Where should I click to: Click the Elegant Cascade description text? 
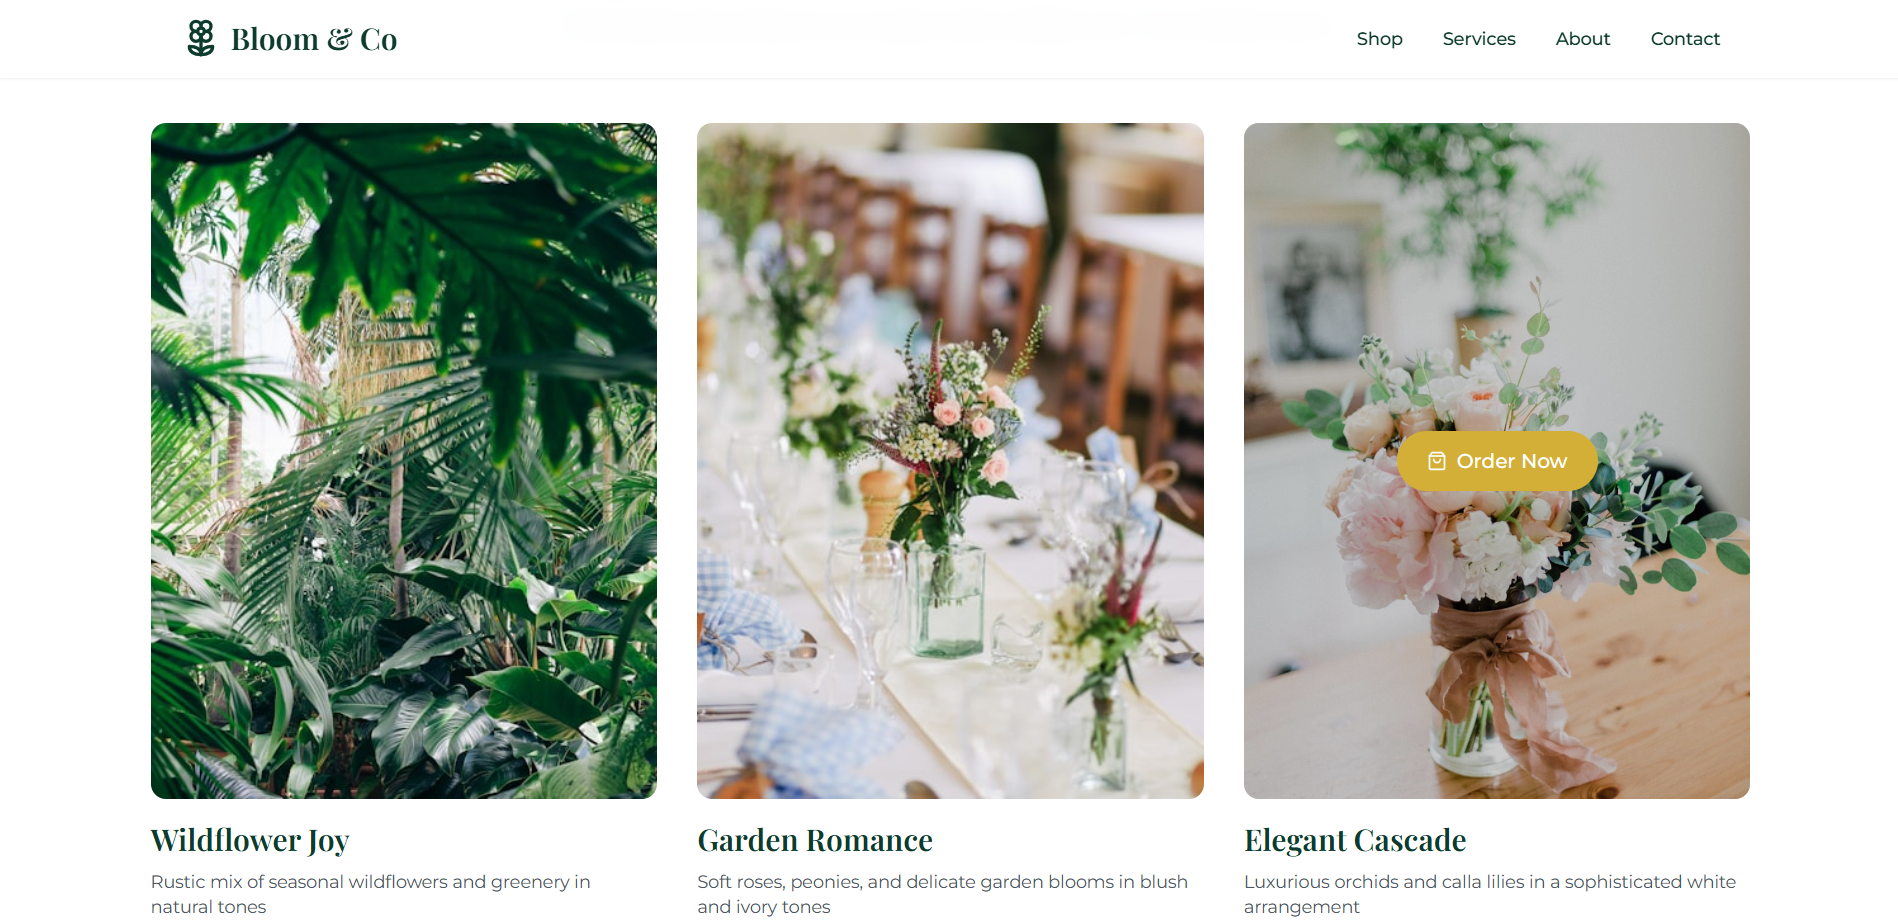point(1490,894)
